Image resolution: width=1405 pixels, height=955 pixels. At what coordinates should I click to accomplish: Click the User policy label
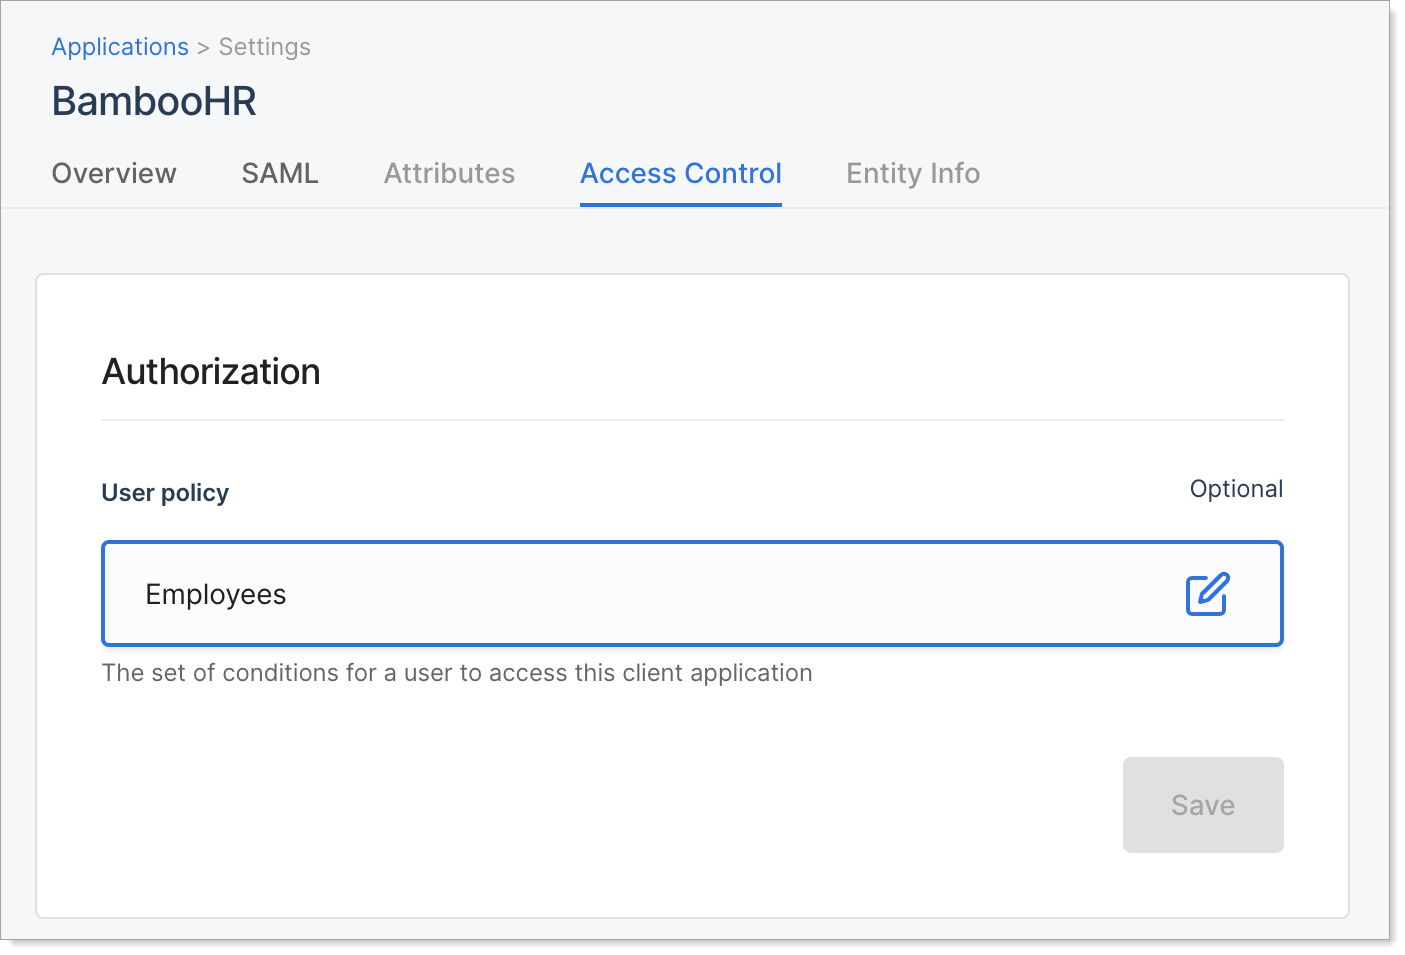tap(165, 493)
